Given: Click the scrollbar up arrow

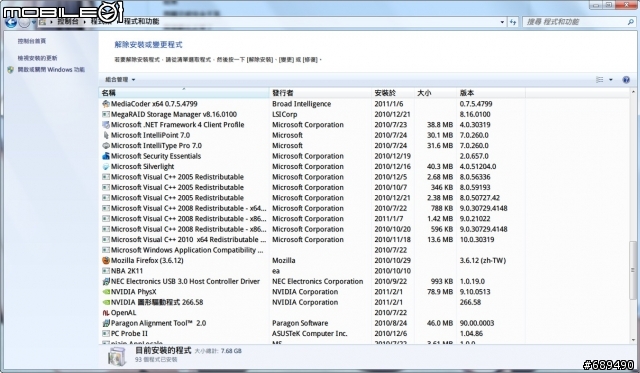Looking at the screenshot, I should tap(633, 92).
